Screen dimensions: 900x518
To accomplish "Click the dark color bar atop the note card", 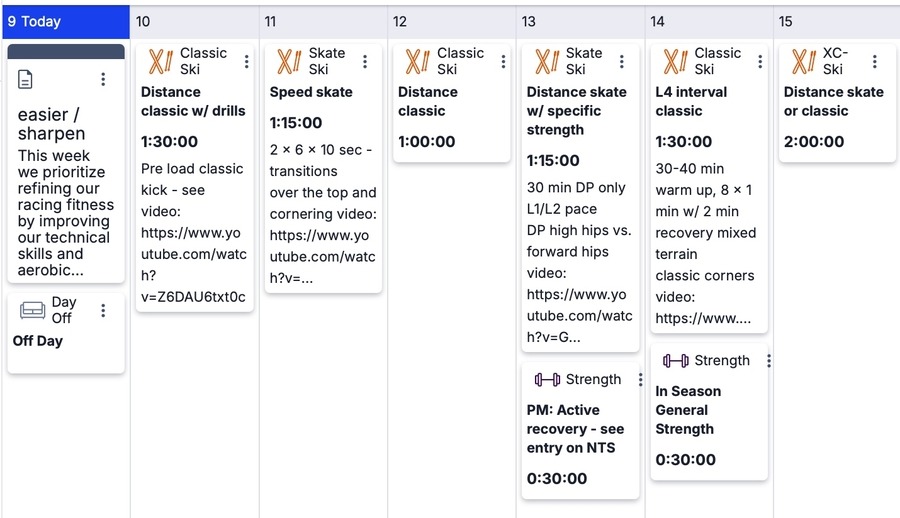I will coord(66,51).
